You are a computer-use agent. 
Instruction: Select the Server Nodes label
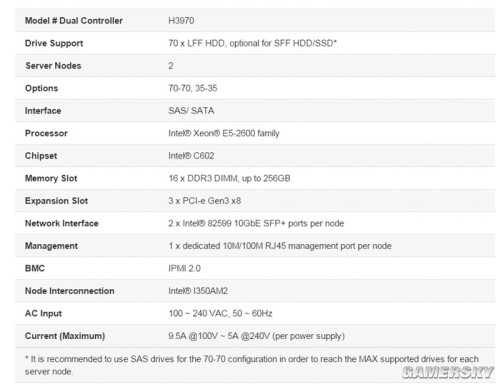(x=53, y=66)
